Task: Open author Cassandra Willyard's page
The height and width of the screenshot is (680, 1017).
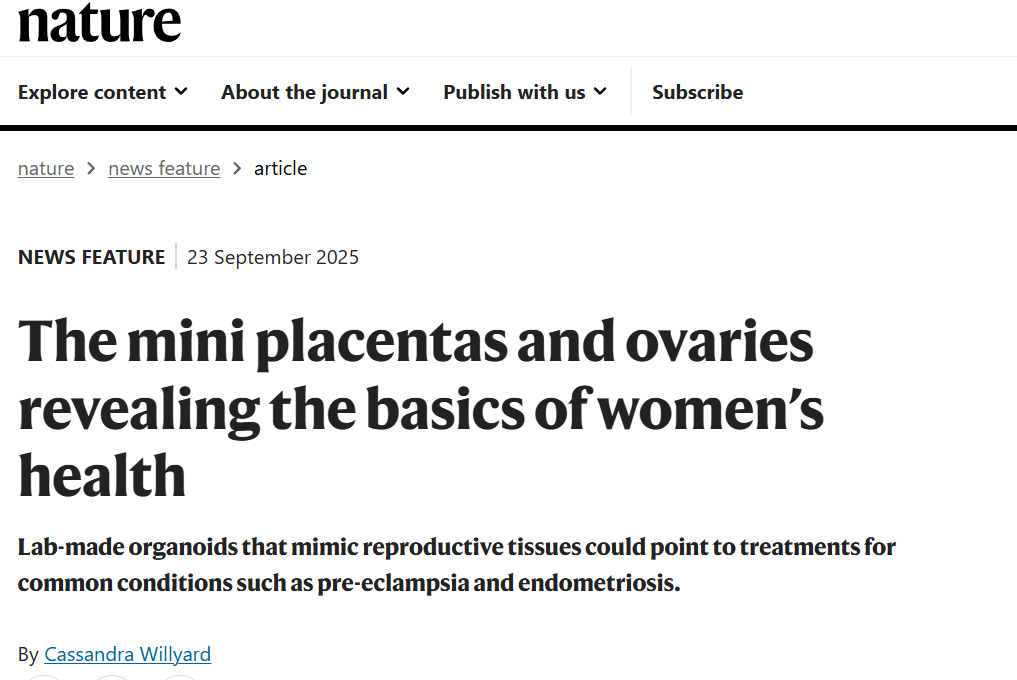Action: tap(127, 654)
